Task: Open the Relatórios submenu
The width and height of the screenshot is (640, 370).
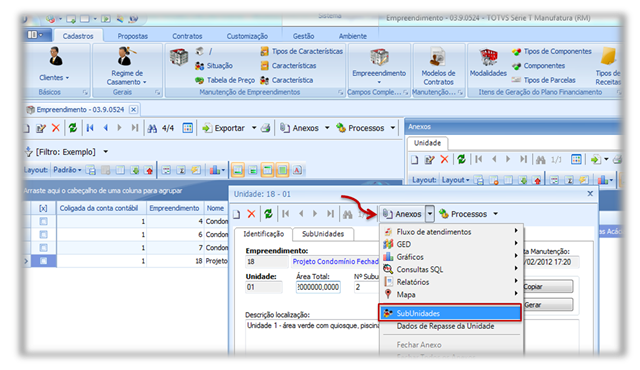Action: pyautogui.click(x=450, y=282)
